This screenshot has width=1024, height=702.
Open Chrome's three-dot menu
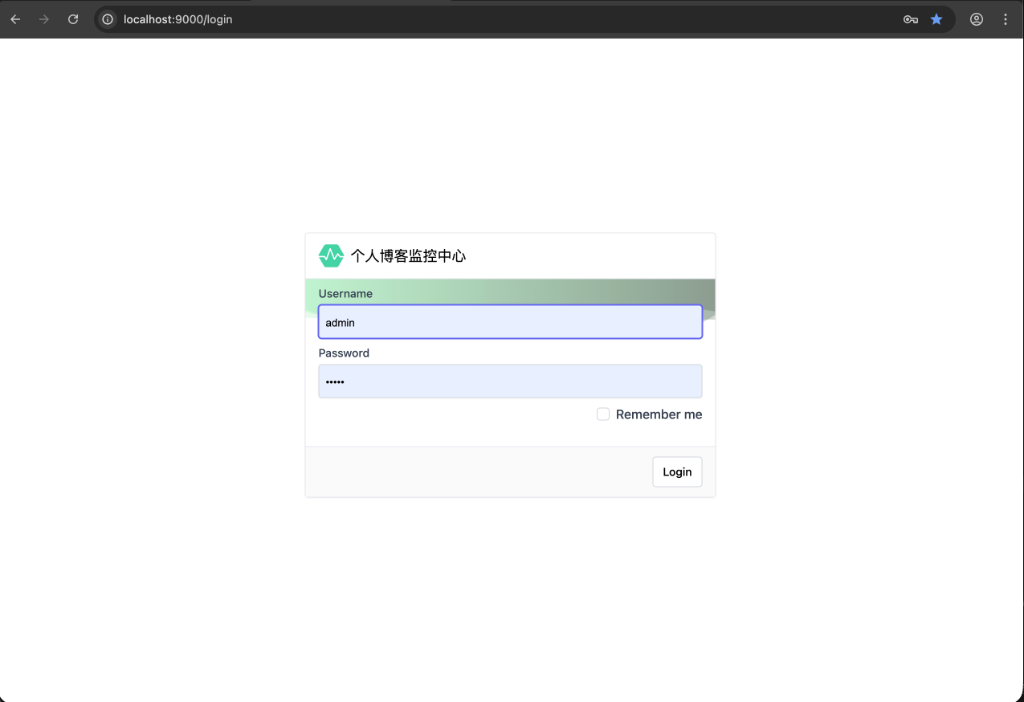coord(1005,19)
